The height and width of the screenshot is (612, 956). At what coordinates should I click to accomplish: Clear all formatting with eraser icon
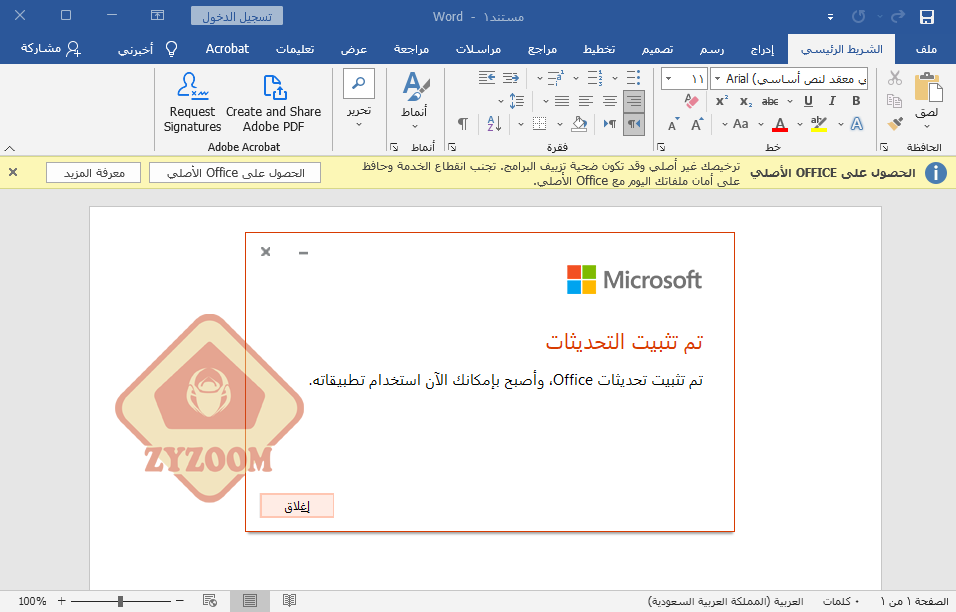point(691,101)
